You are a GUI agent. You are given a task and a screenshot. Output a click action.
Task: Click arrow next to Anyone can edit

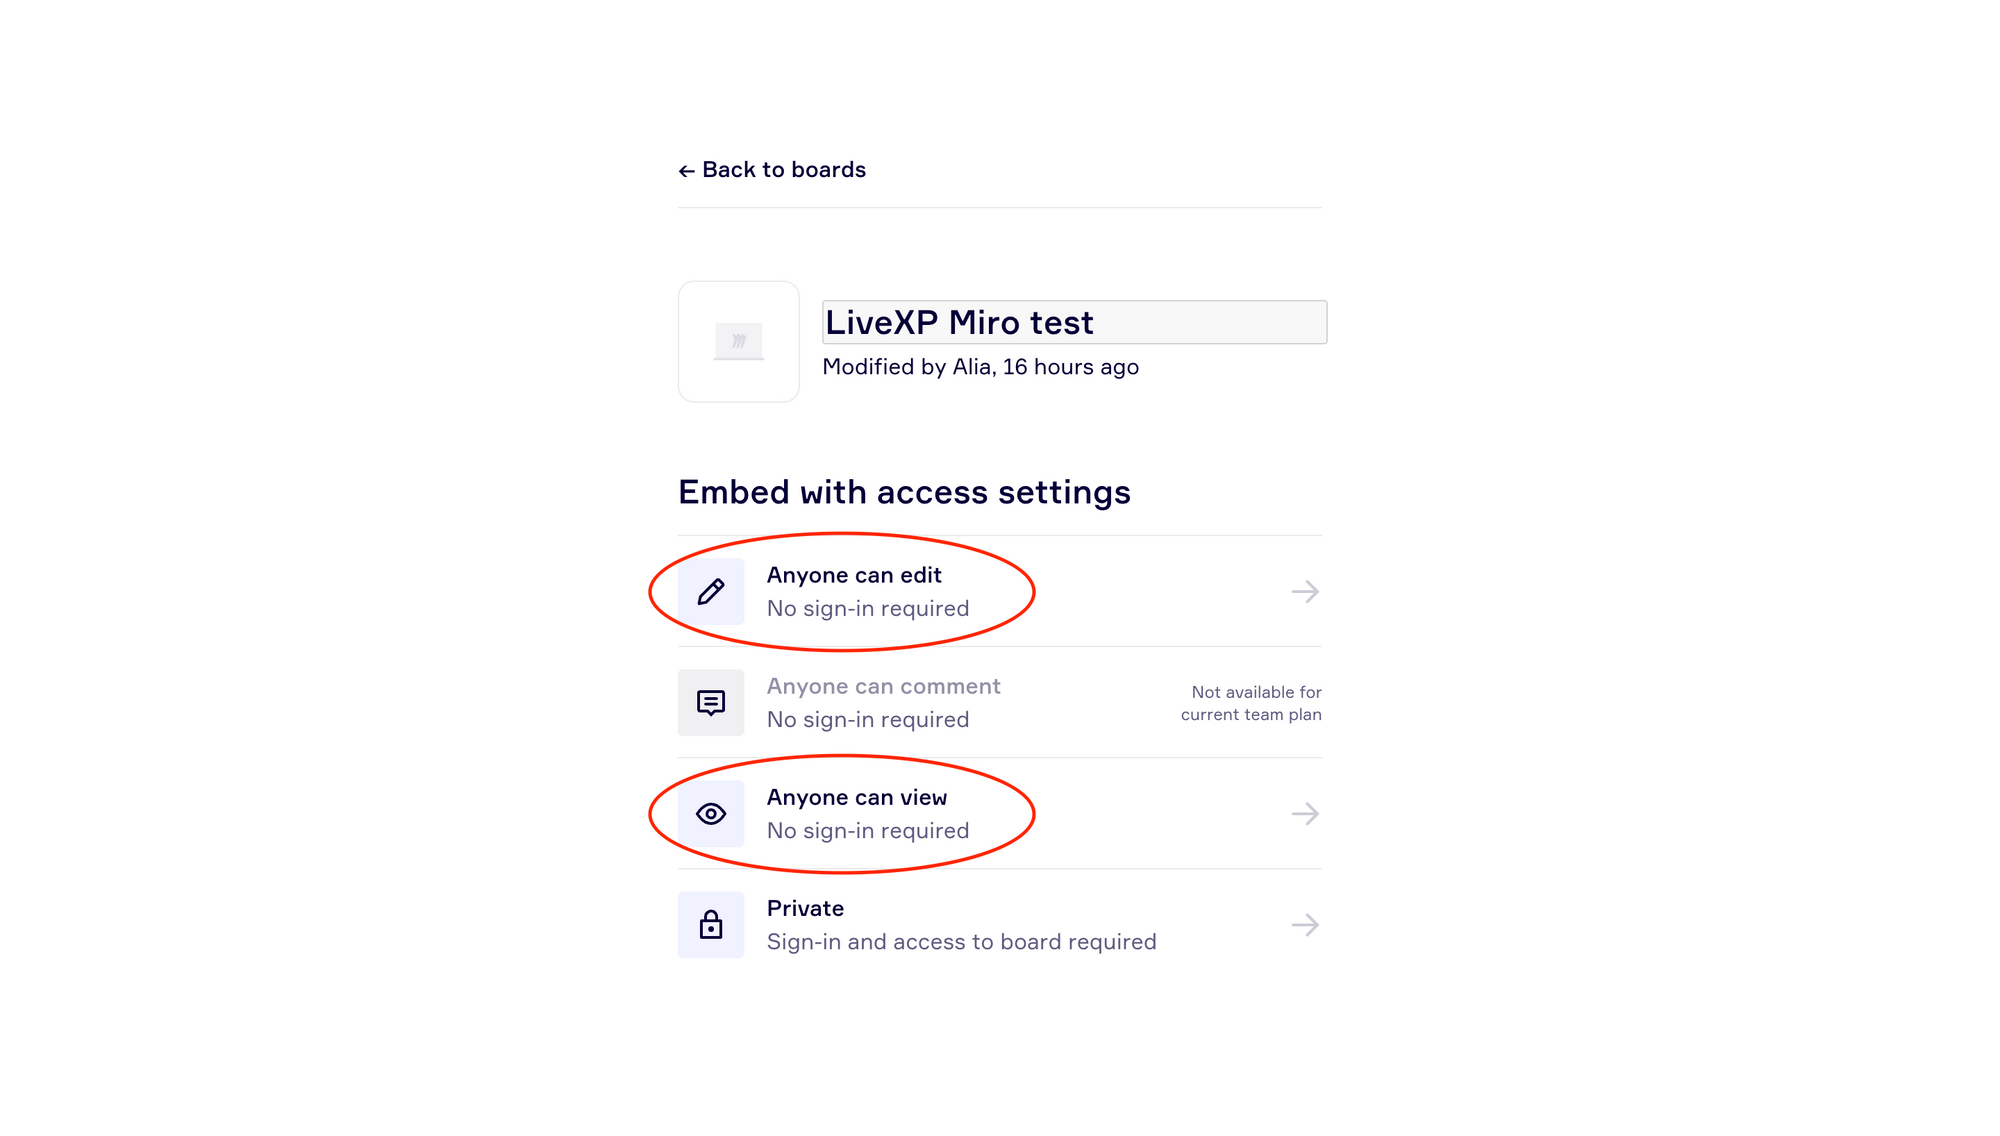click(x=1305, y=592)
